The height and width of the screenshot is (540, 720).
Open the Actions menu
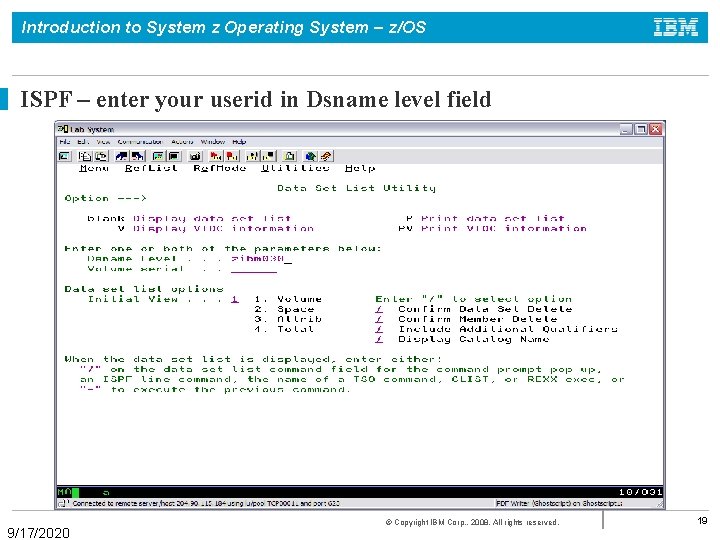pyautogui.click(x=182, y=141)
